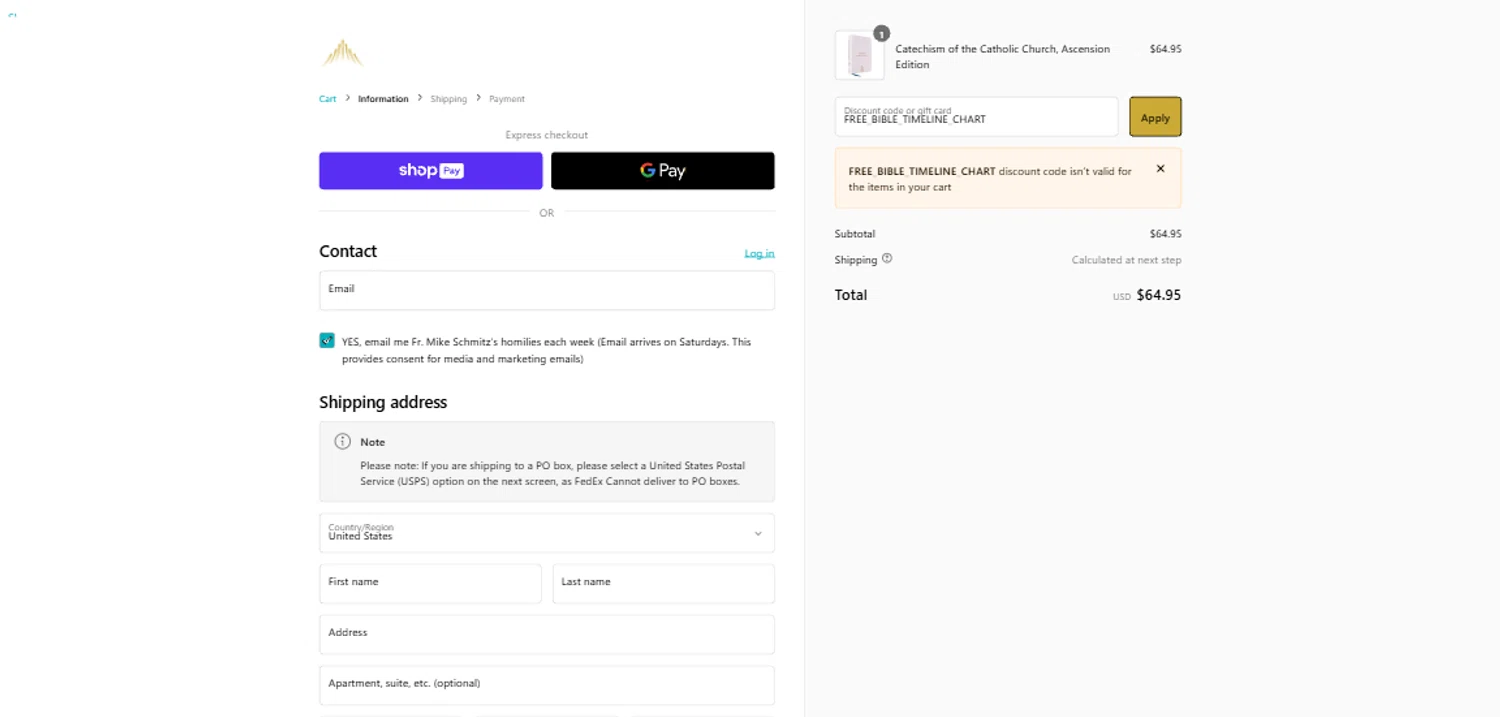
Task: Uncheck the weekly homilies email checkbox
Action: 327,341
